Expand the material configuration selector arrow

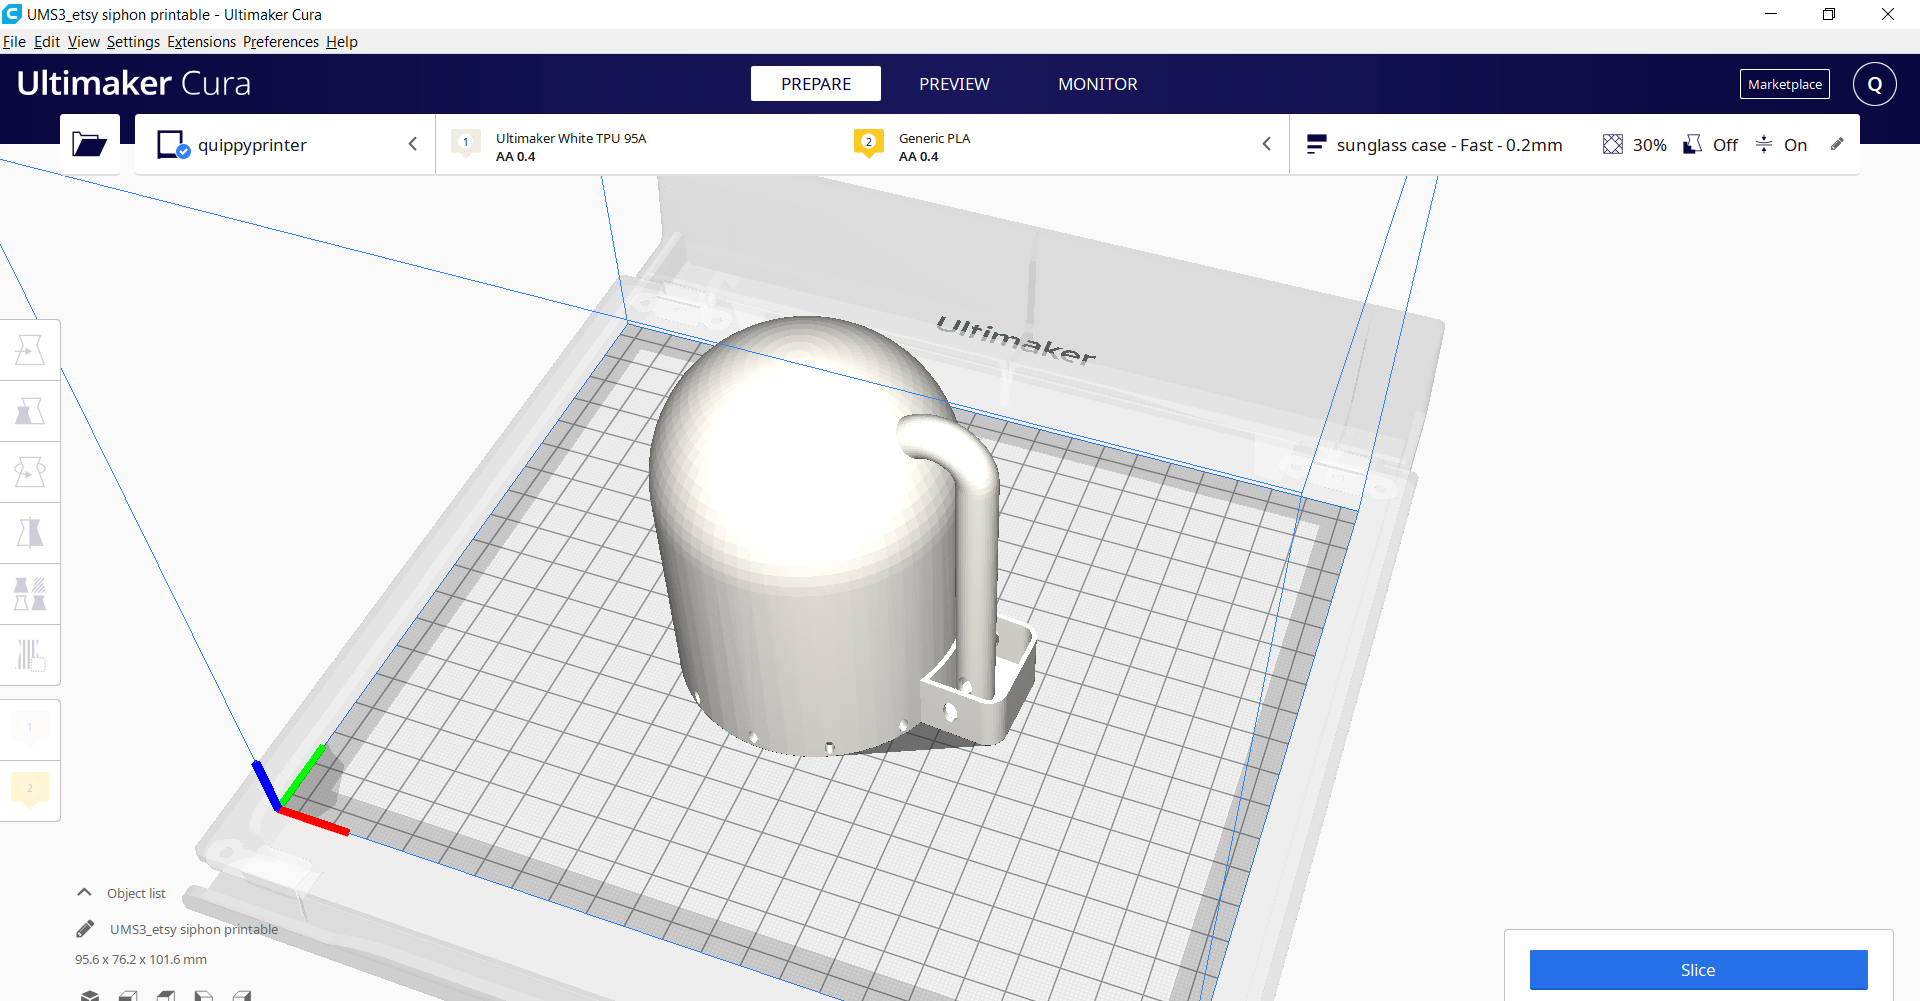point(1266,144)
